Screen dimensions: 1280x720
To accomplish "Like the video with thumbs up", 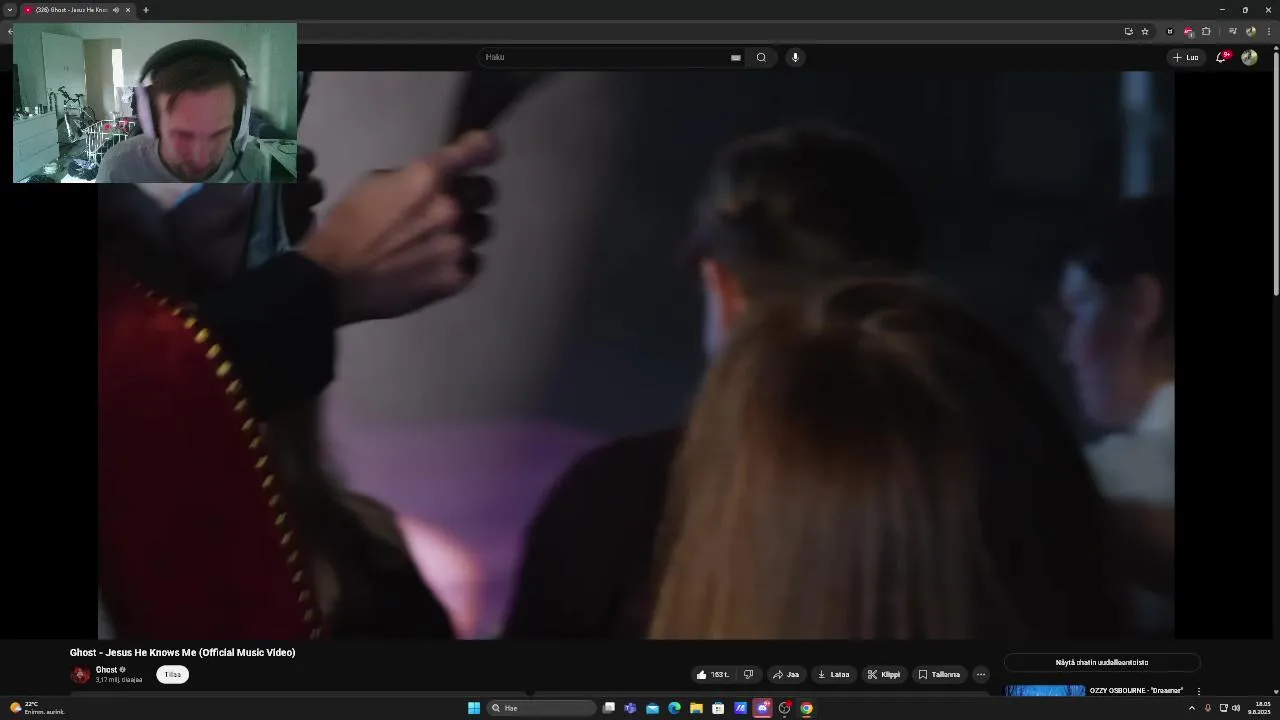I will click(x=712, y=674).
